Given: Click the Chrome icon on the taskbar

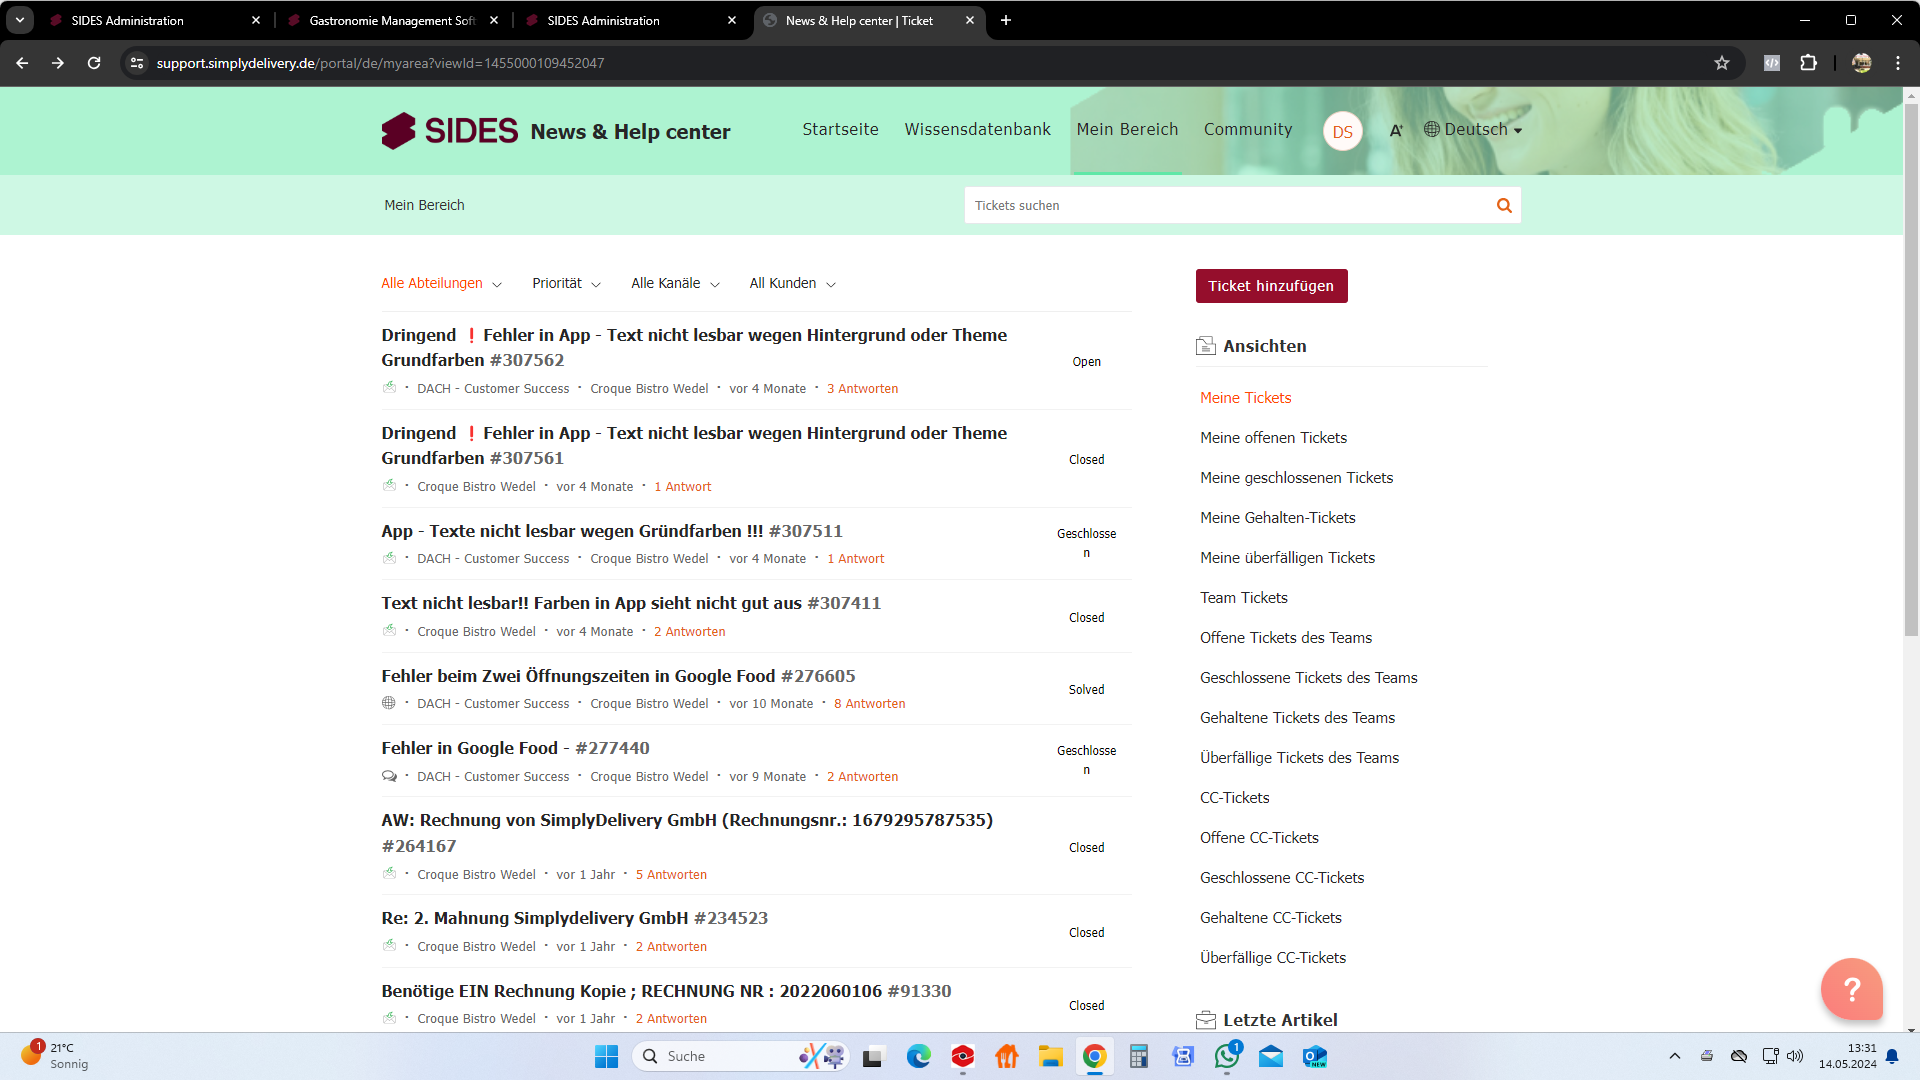Looking at the screenshot, I should coord(1094,1056).
